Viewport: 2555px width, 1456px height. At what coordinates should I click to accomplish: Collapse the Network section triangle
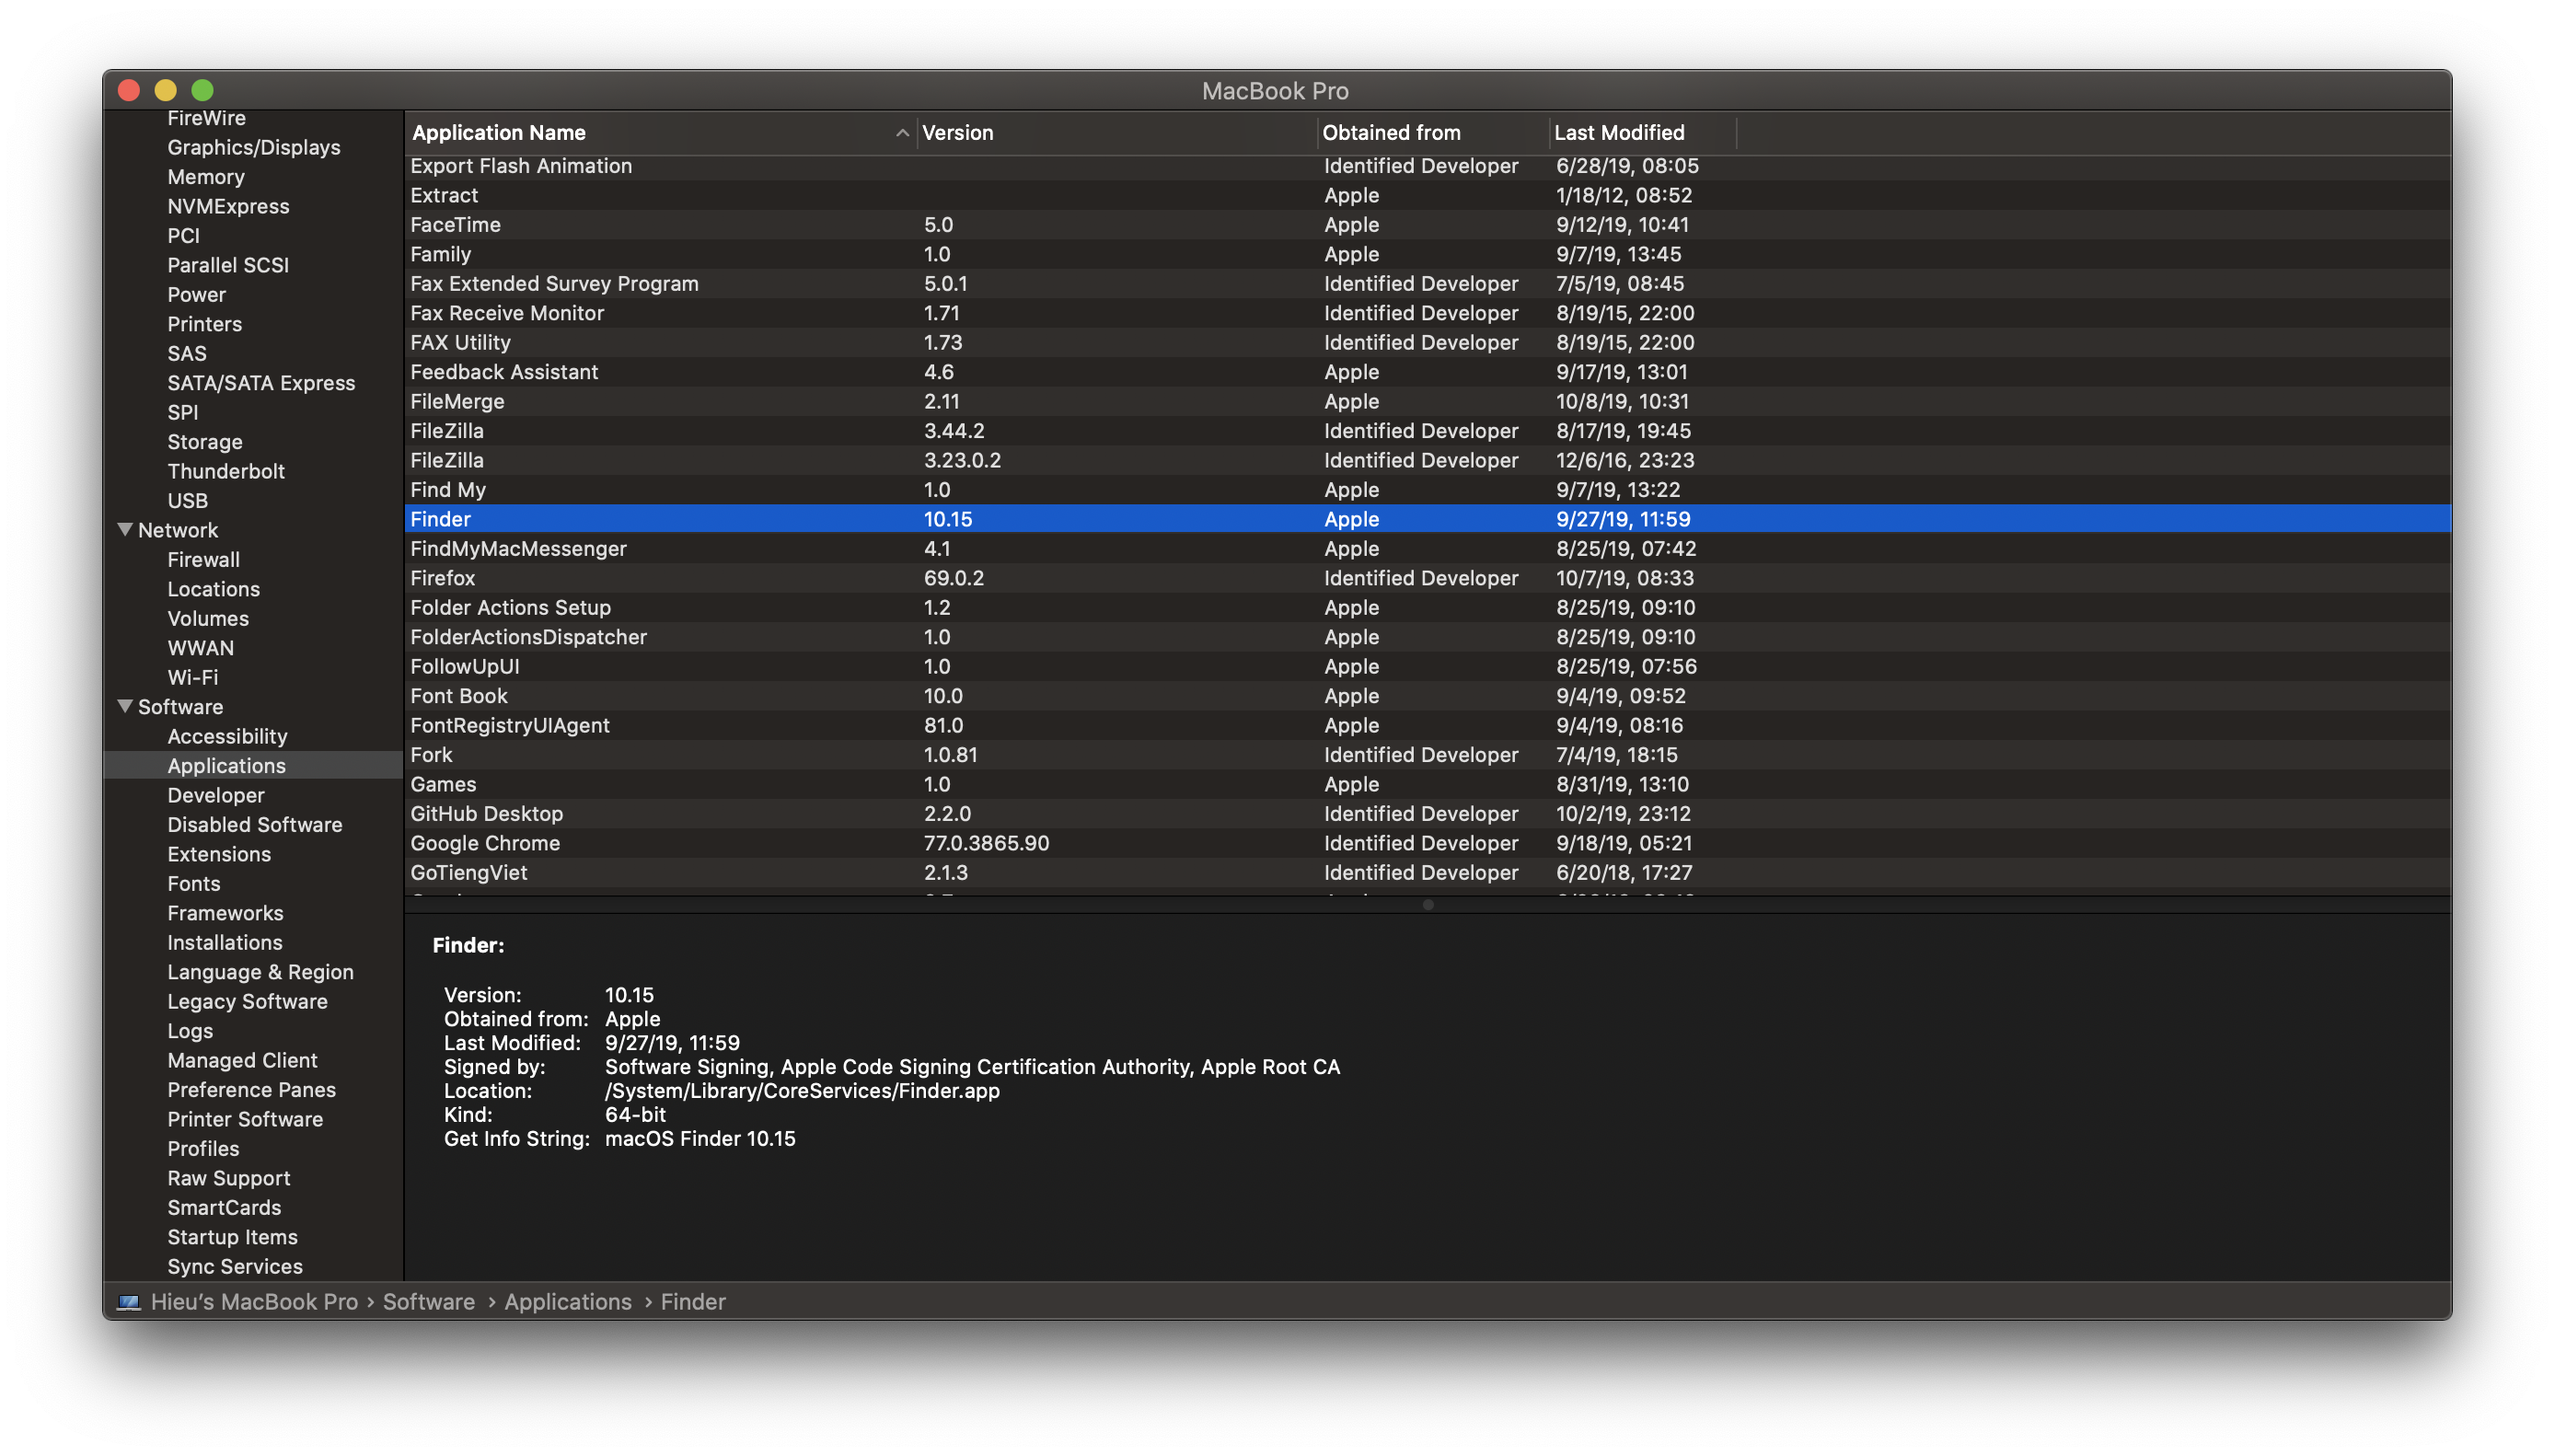click(x=125, y=529)
